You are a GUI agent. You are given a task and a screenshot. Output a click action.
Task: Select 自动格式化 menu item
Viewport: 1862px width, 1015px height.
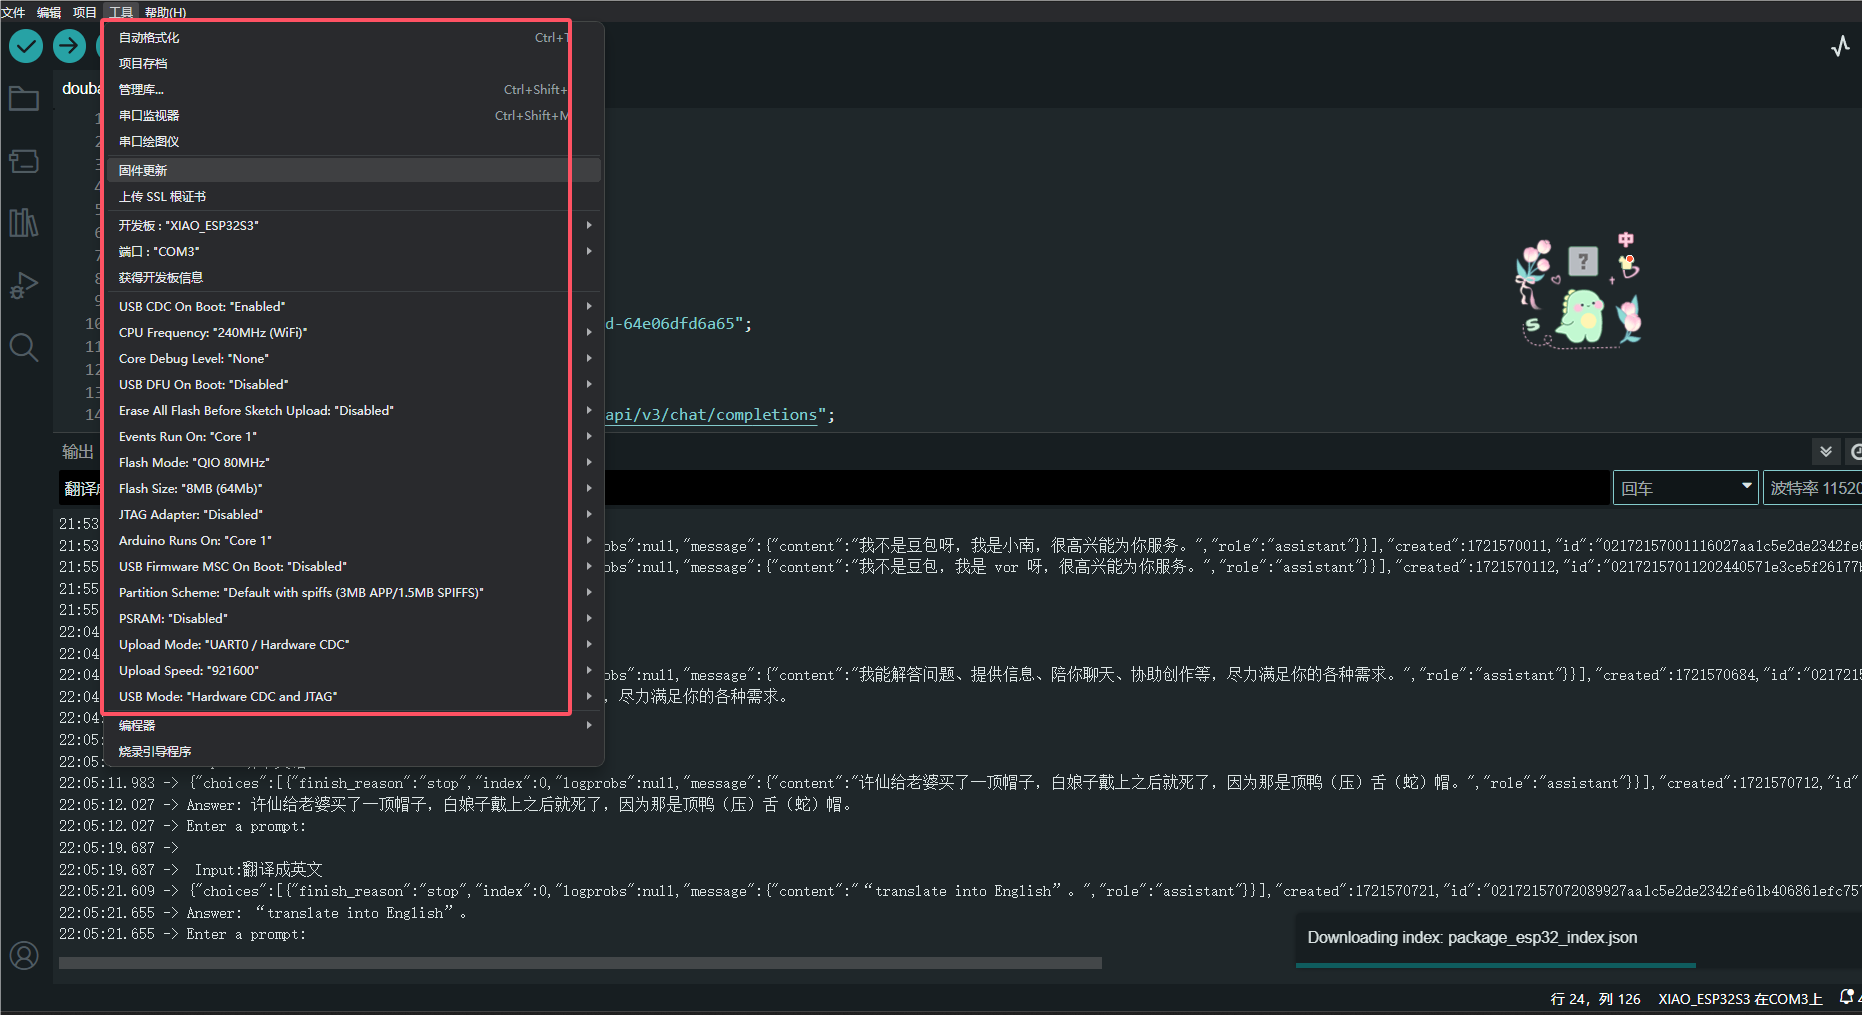click(x=150, y=38)
